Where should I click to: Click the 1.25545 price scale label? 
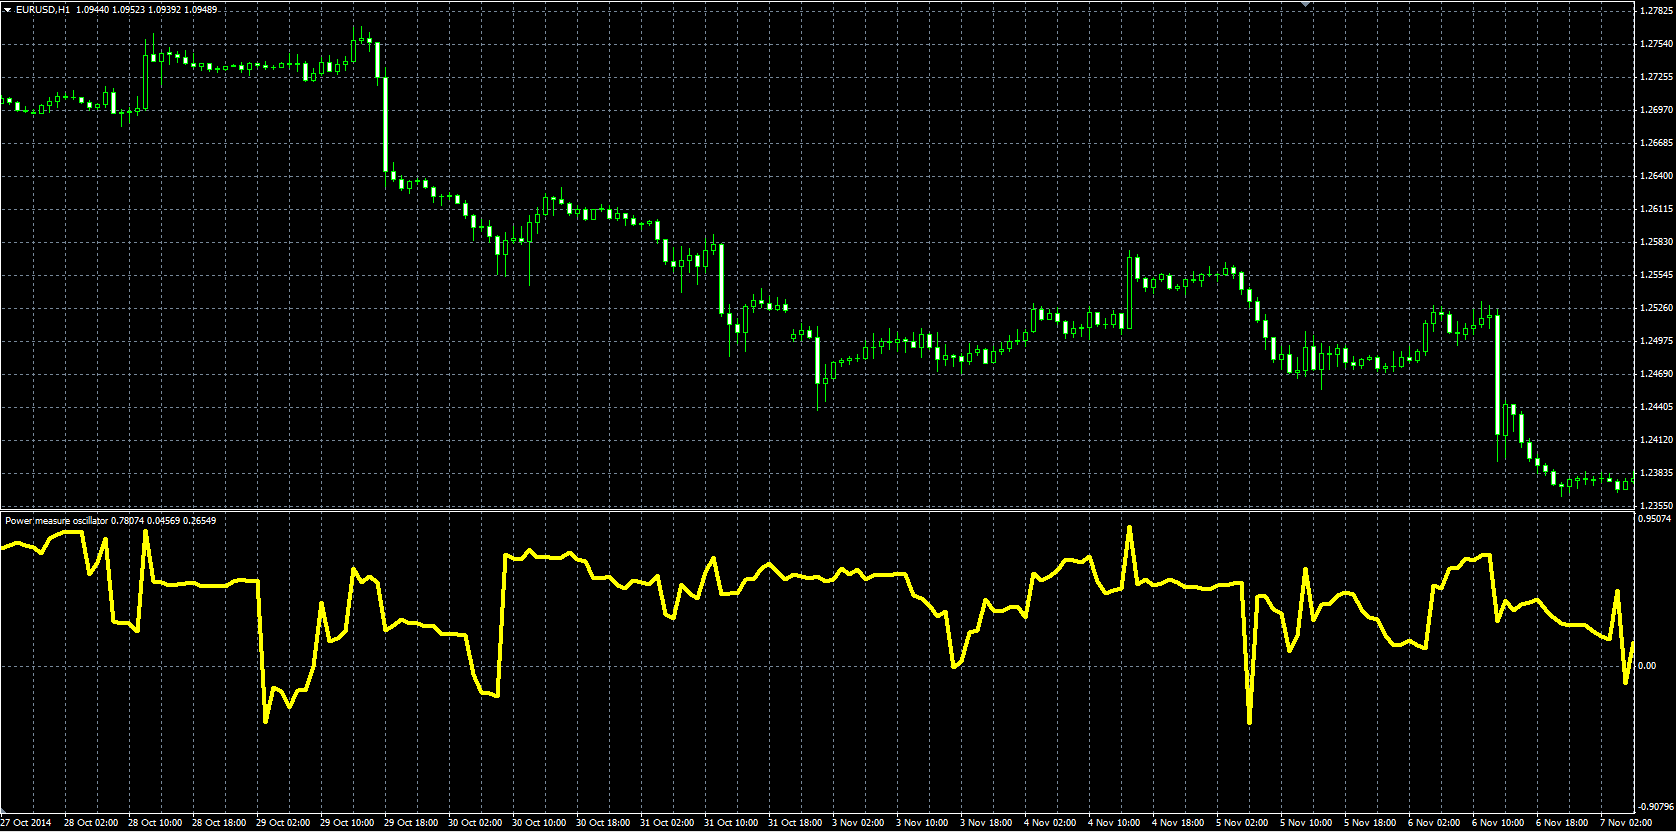[x=1657, y=275]
